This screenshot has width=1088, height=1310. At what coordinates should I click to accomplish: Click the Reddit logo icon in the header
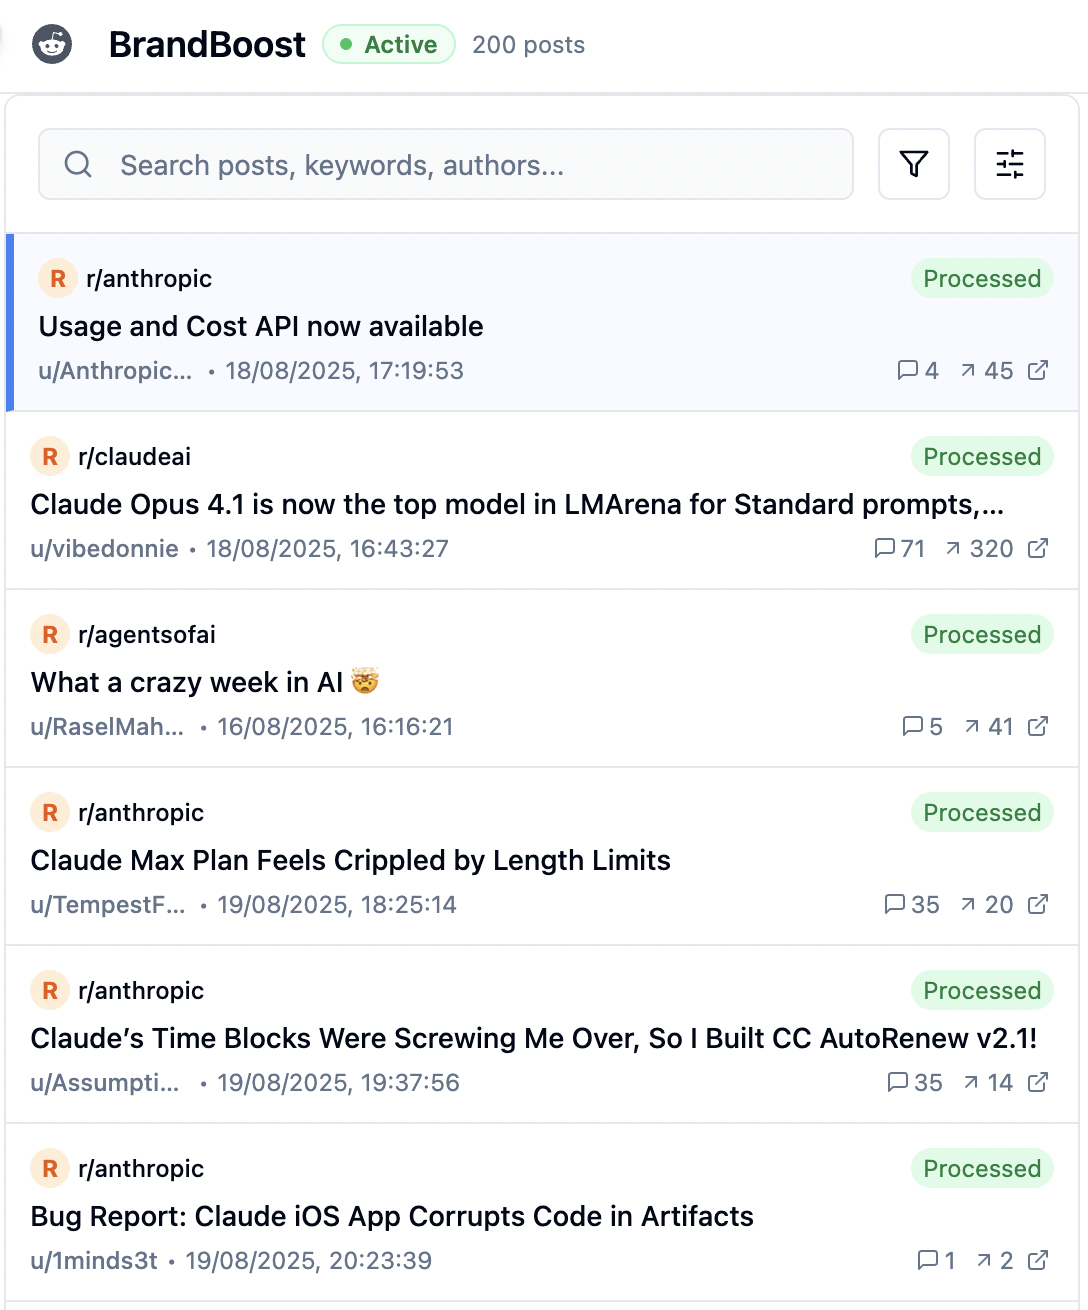pyautogui.click(x=51, y=44)
